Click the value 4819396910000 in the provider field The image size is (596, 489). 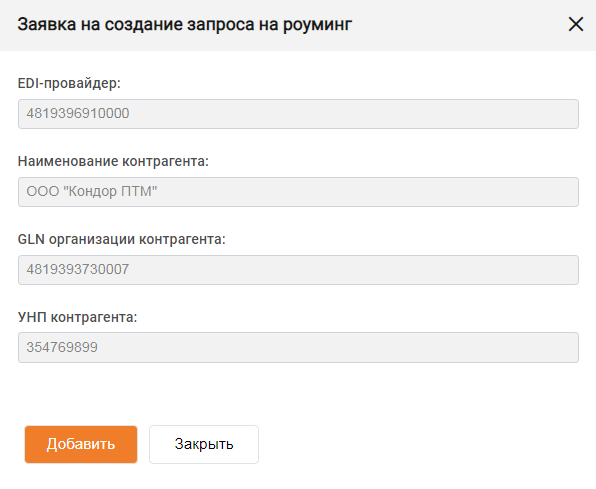78,113
